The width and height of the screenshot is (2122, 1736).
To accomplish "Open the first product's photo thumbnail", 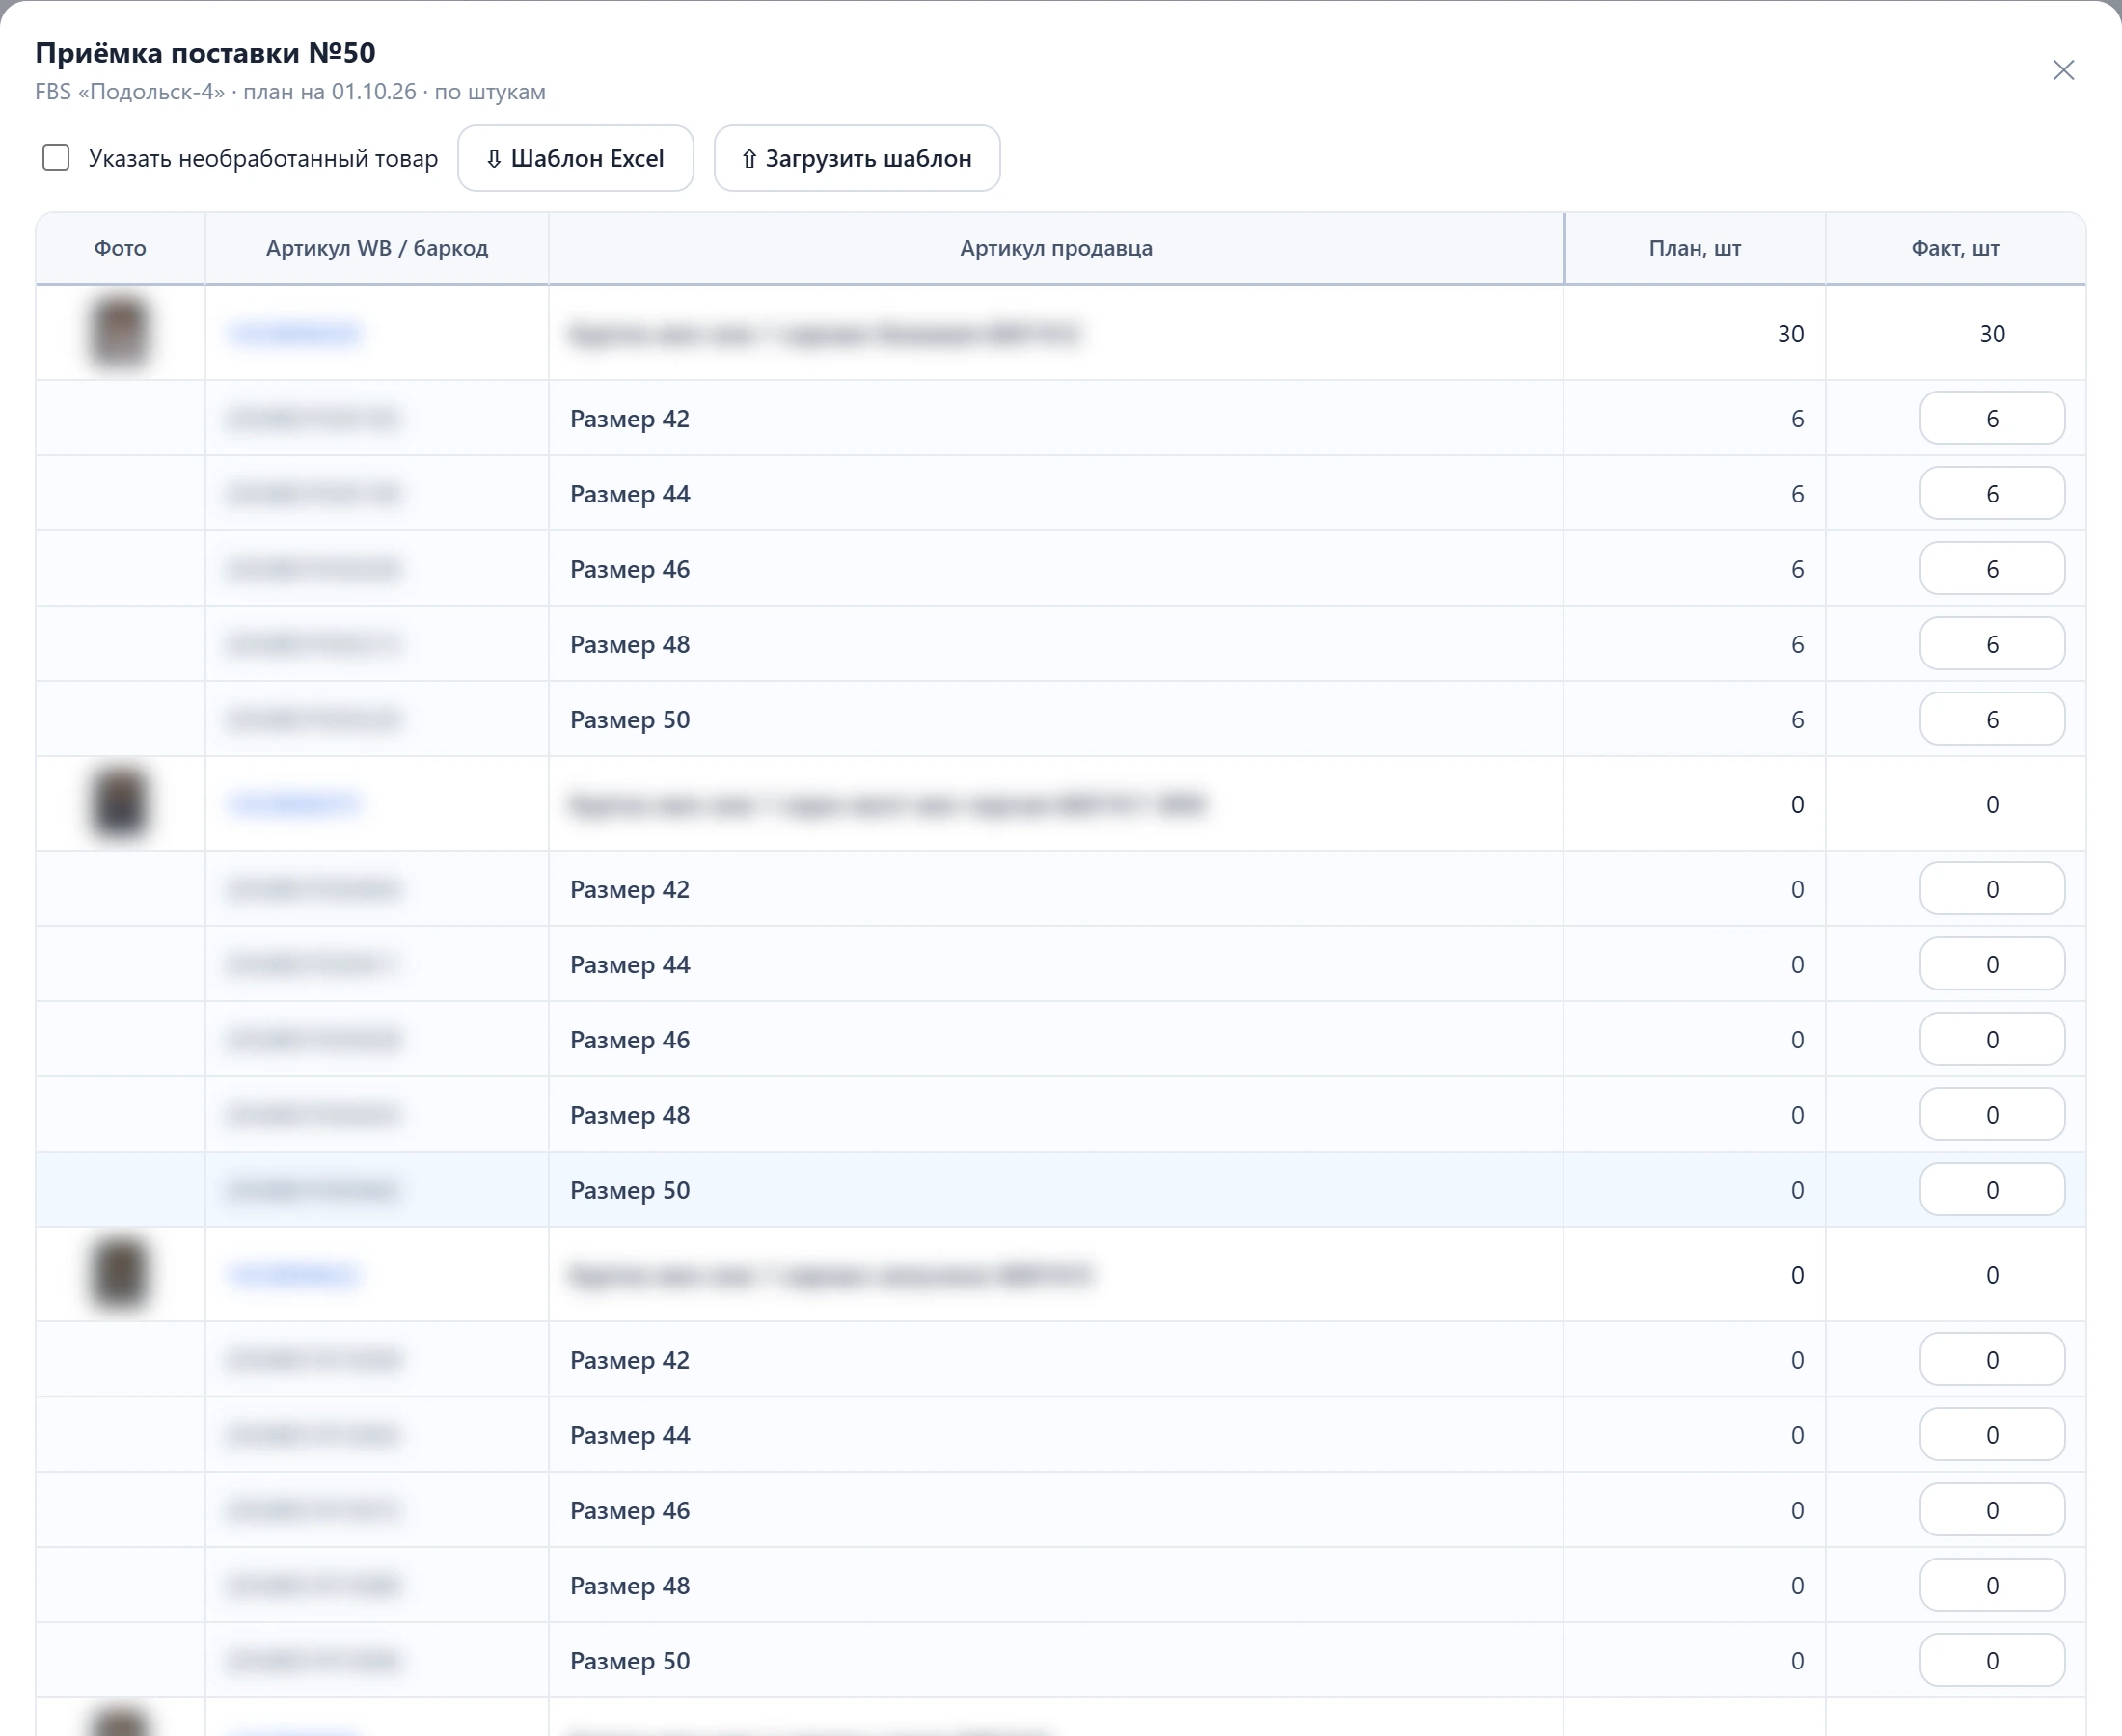I will point(120,332).
